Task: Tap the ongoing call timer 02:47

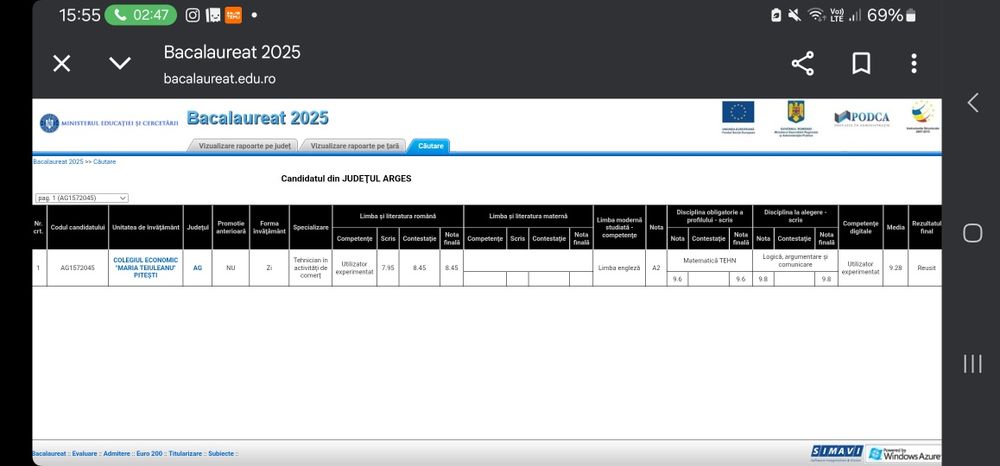Action: [140, 15]
